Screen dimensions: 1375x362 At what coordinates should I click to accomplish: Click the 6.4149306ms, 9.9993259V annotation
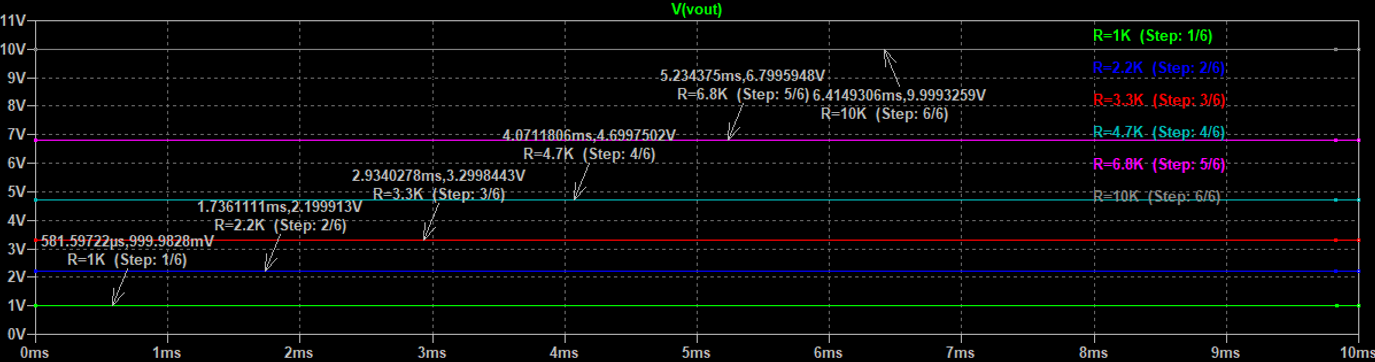coord(900,95)
